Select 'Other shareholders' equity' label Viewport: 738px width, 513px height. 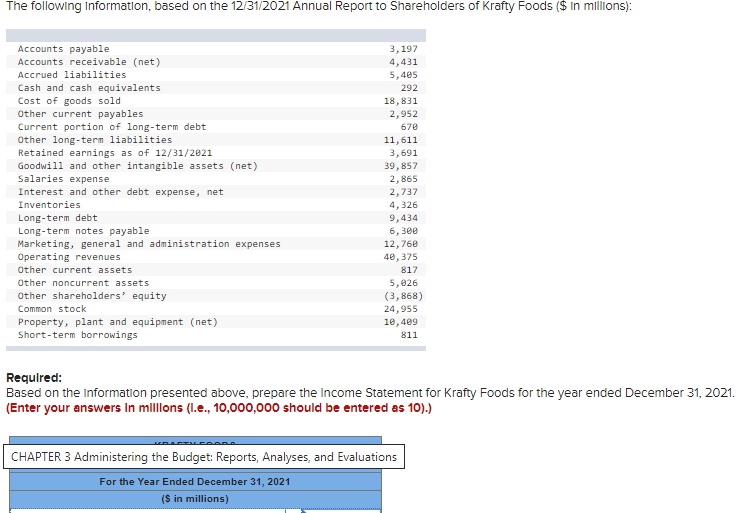[x=92, y=296]
